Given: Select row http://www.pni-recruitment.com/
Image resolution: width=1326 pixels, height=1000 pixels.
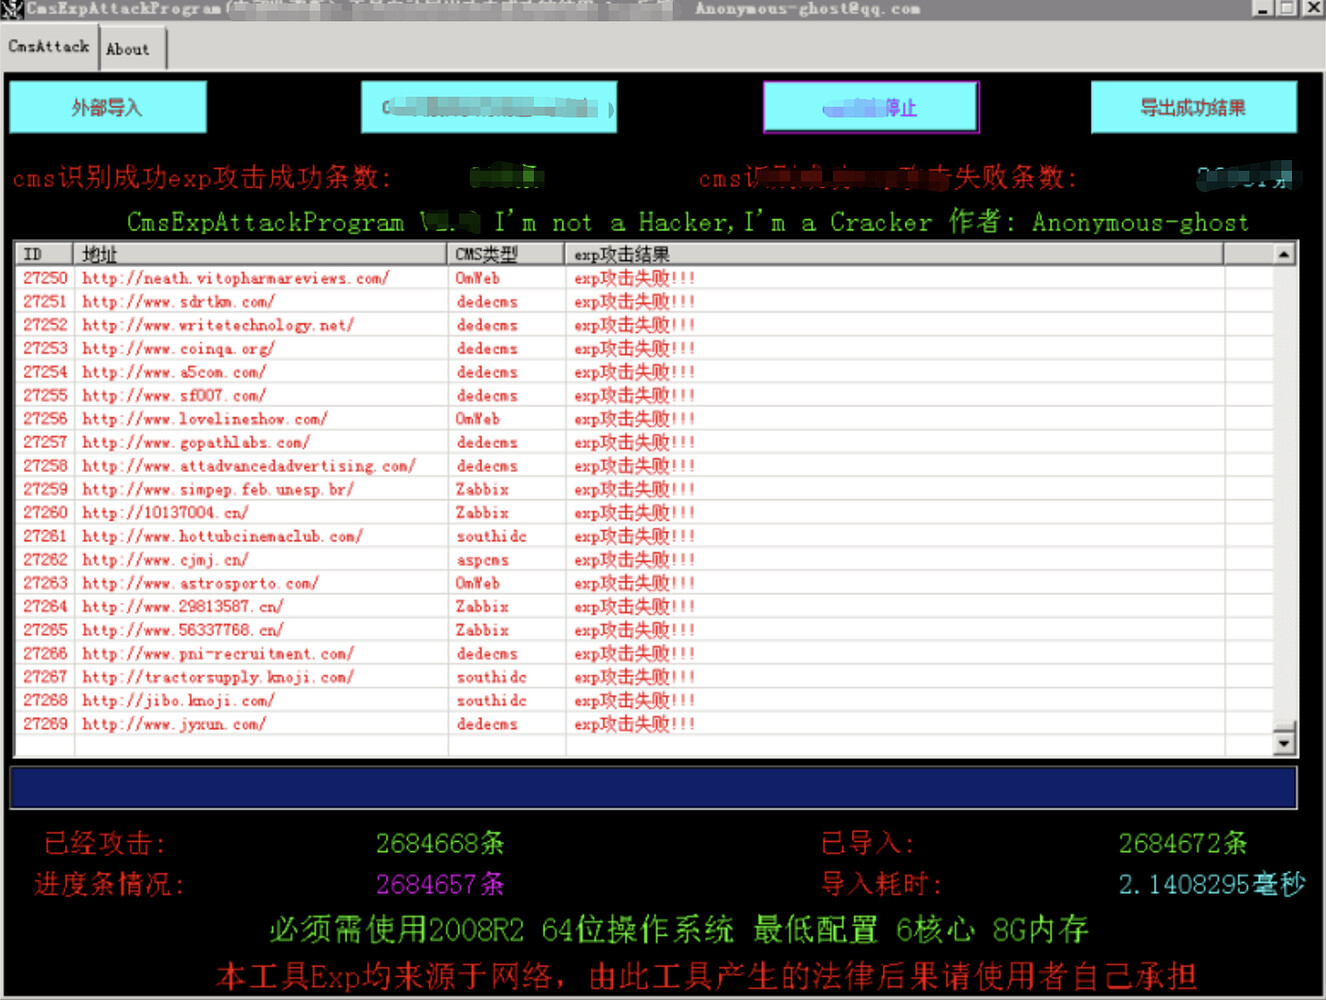Looking at the screenshot, I should coord(644,654).
